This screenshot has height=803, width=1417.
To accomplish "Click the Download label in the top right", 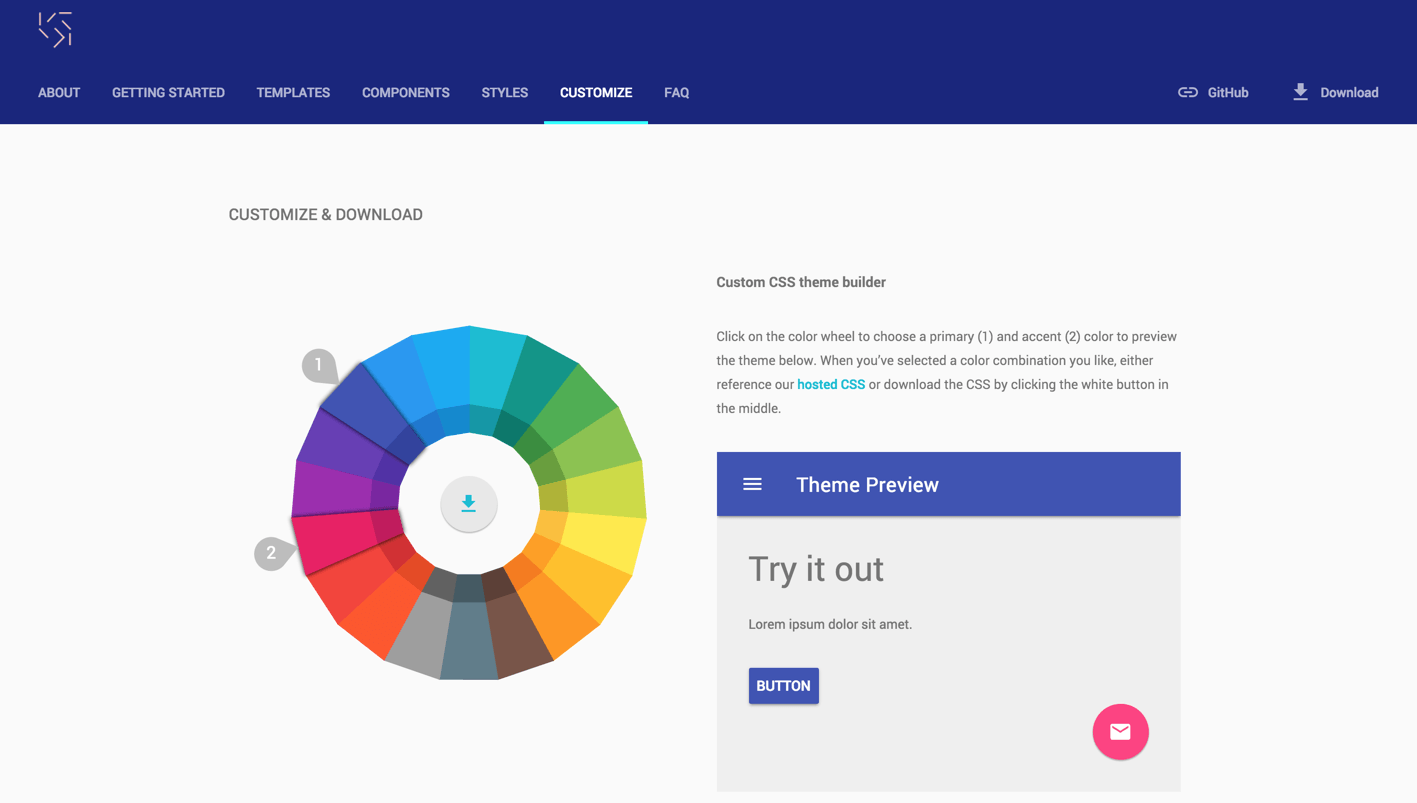I will (1347, 92).
